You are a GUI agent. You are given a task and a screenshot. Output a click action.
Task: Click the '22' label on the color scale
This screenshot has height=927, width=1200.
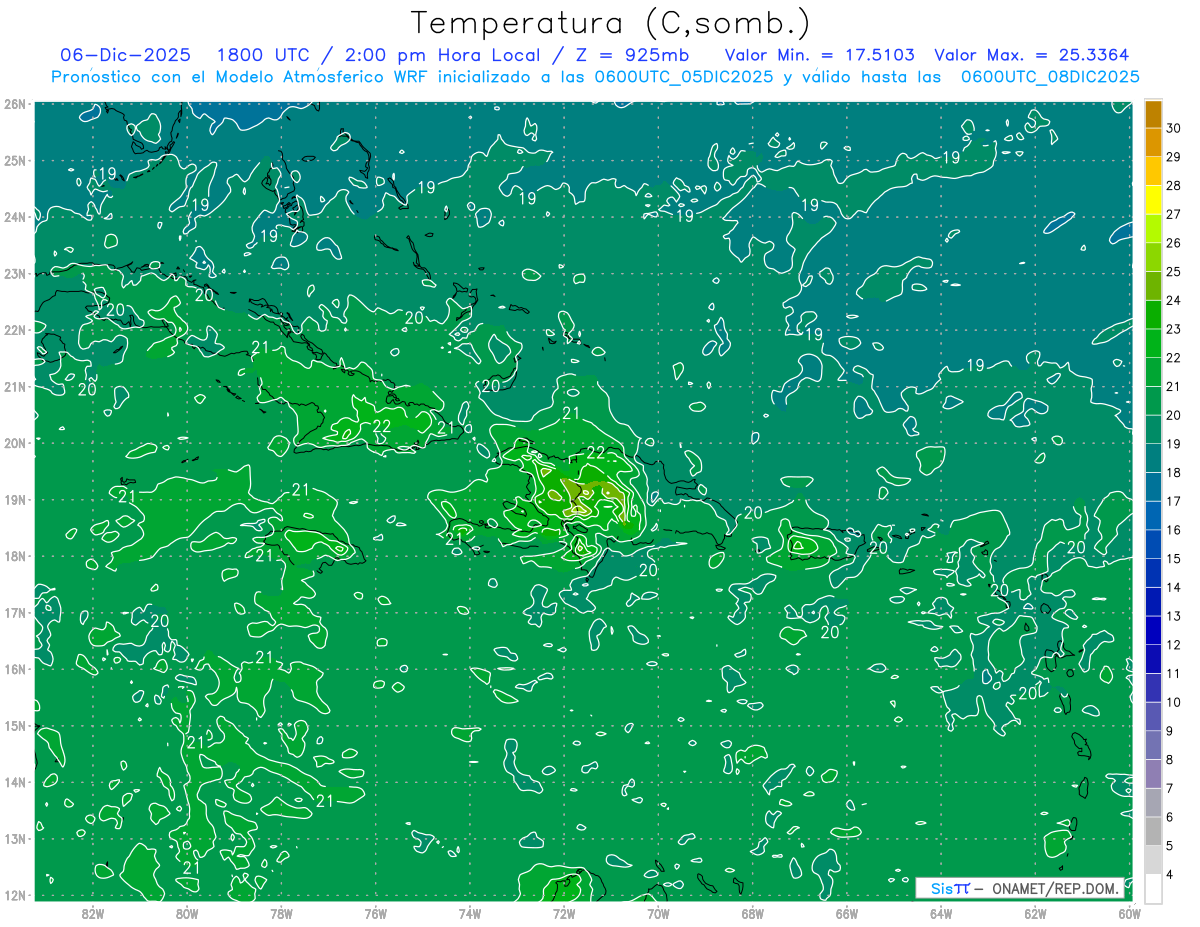pos(1174,358)
